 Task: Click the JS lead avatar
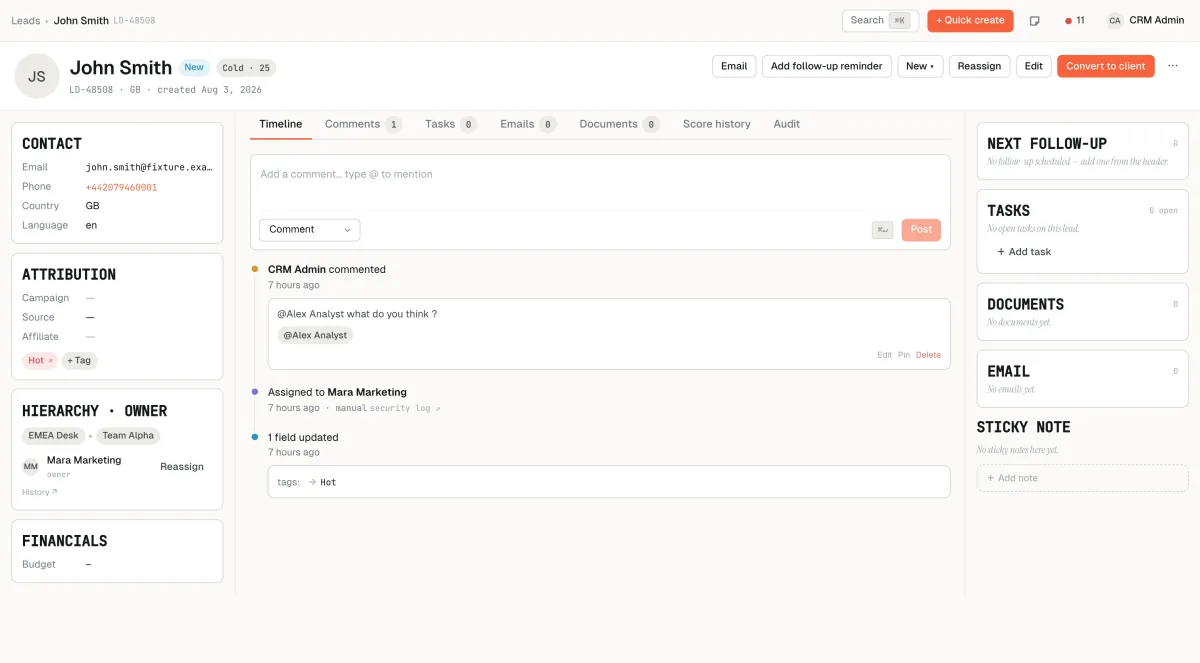coord(36,76)
